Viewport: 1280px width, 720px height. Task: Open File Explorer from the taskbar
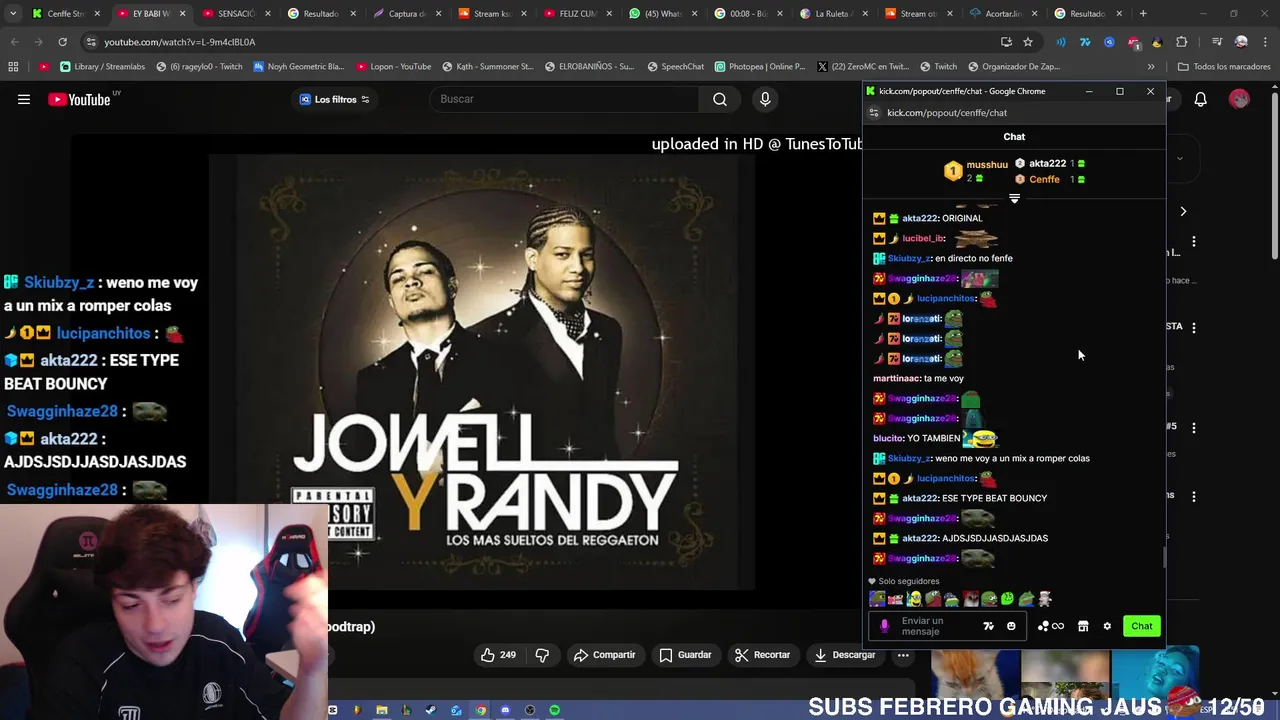[381, 710]
